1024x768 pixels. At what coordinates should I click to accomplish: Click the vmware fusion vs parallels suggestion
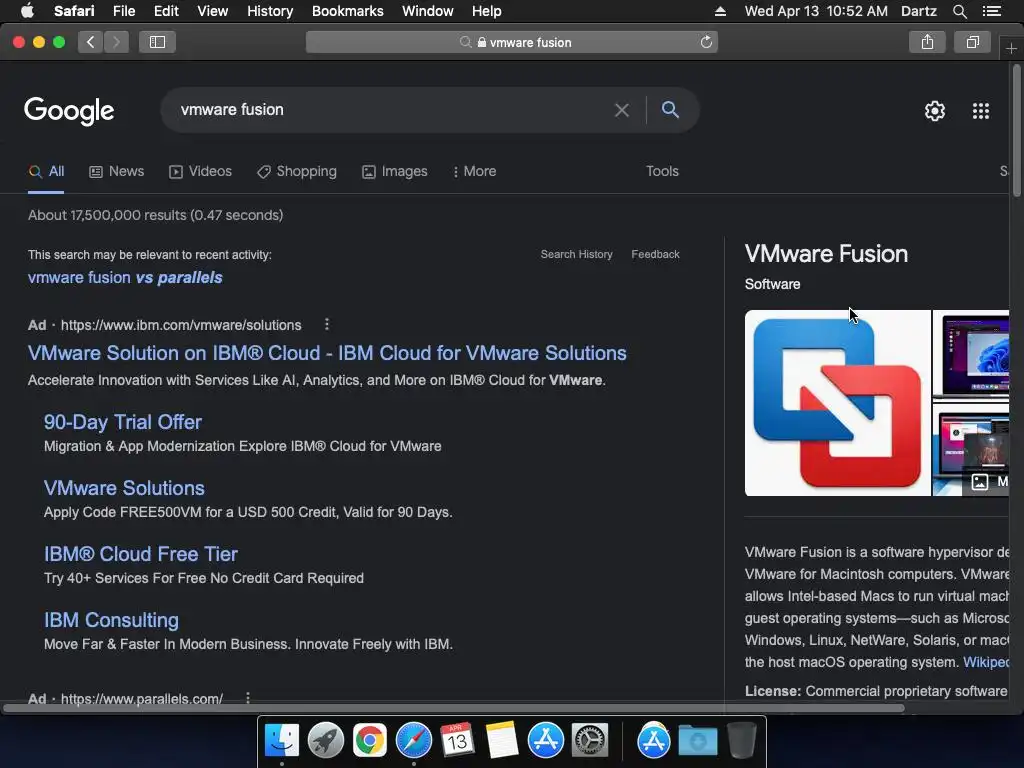coord(125,278)
